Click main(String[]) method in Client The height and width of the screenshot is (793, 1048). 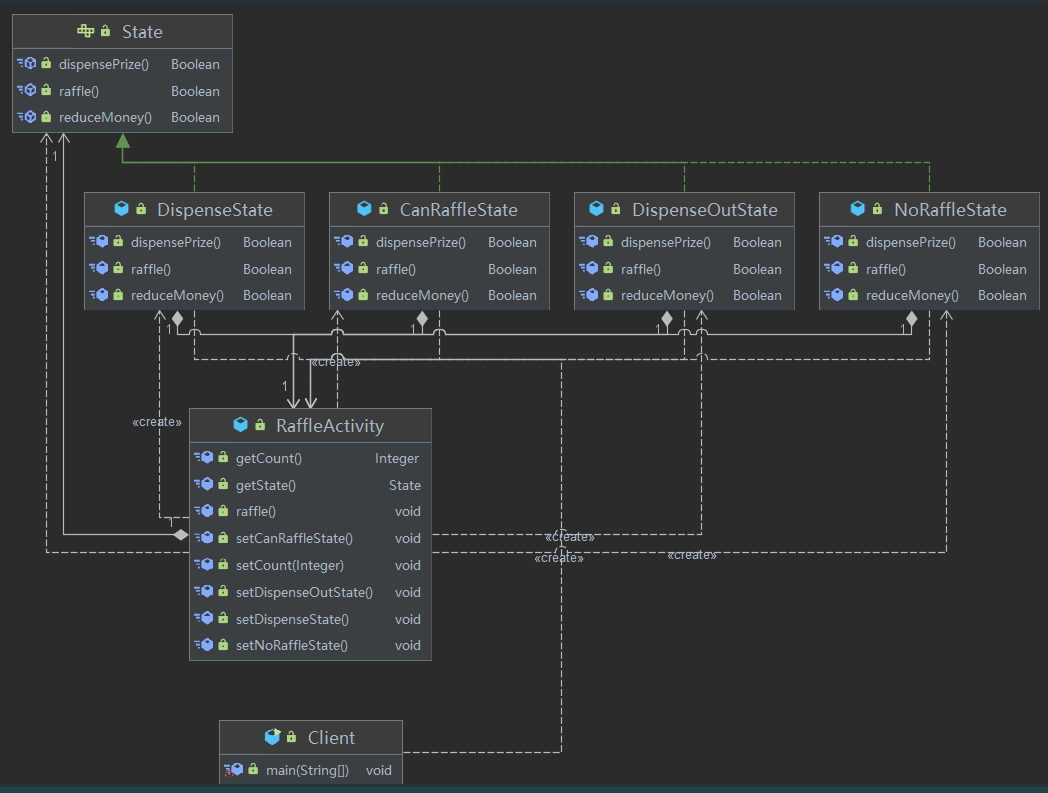pyautogui.click(x=307, y=770)
